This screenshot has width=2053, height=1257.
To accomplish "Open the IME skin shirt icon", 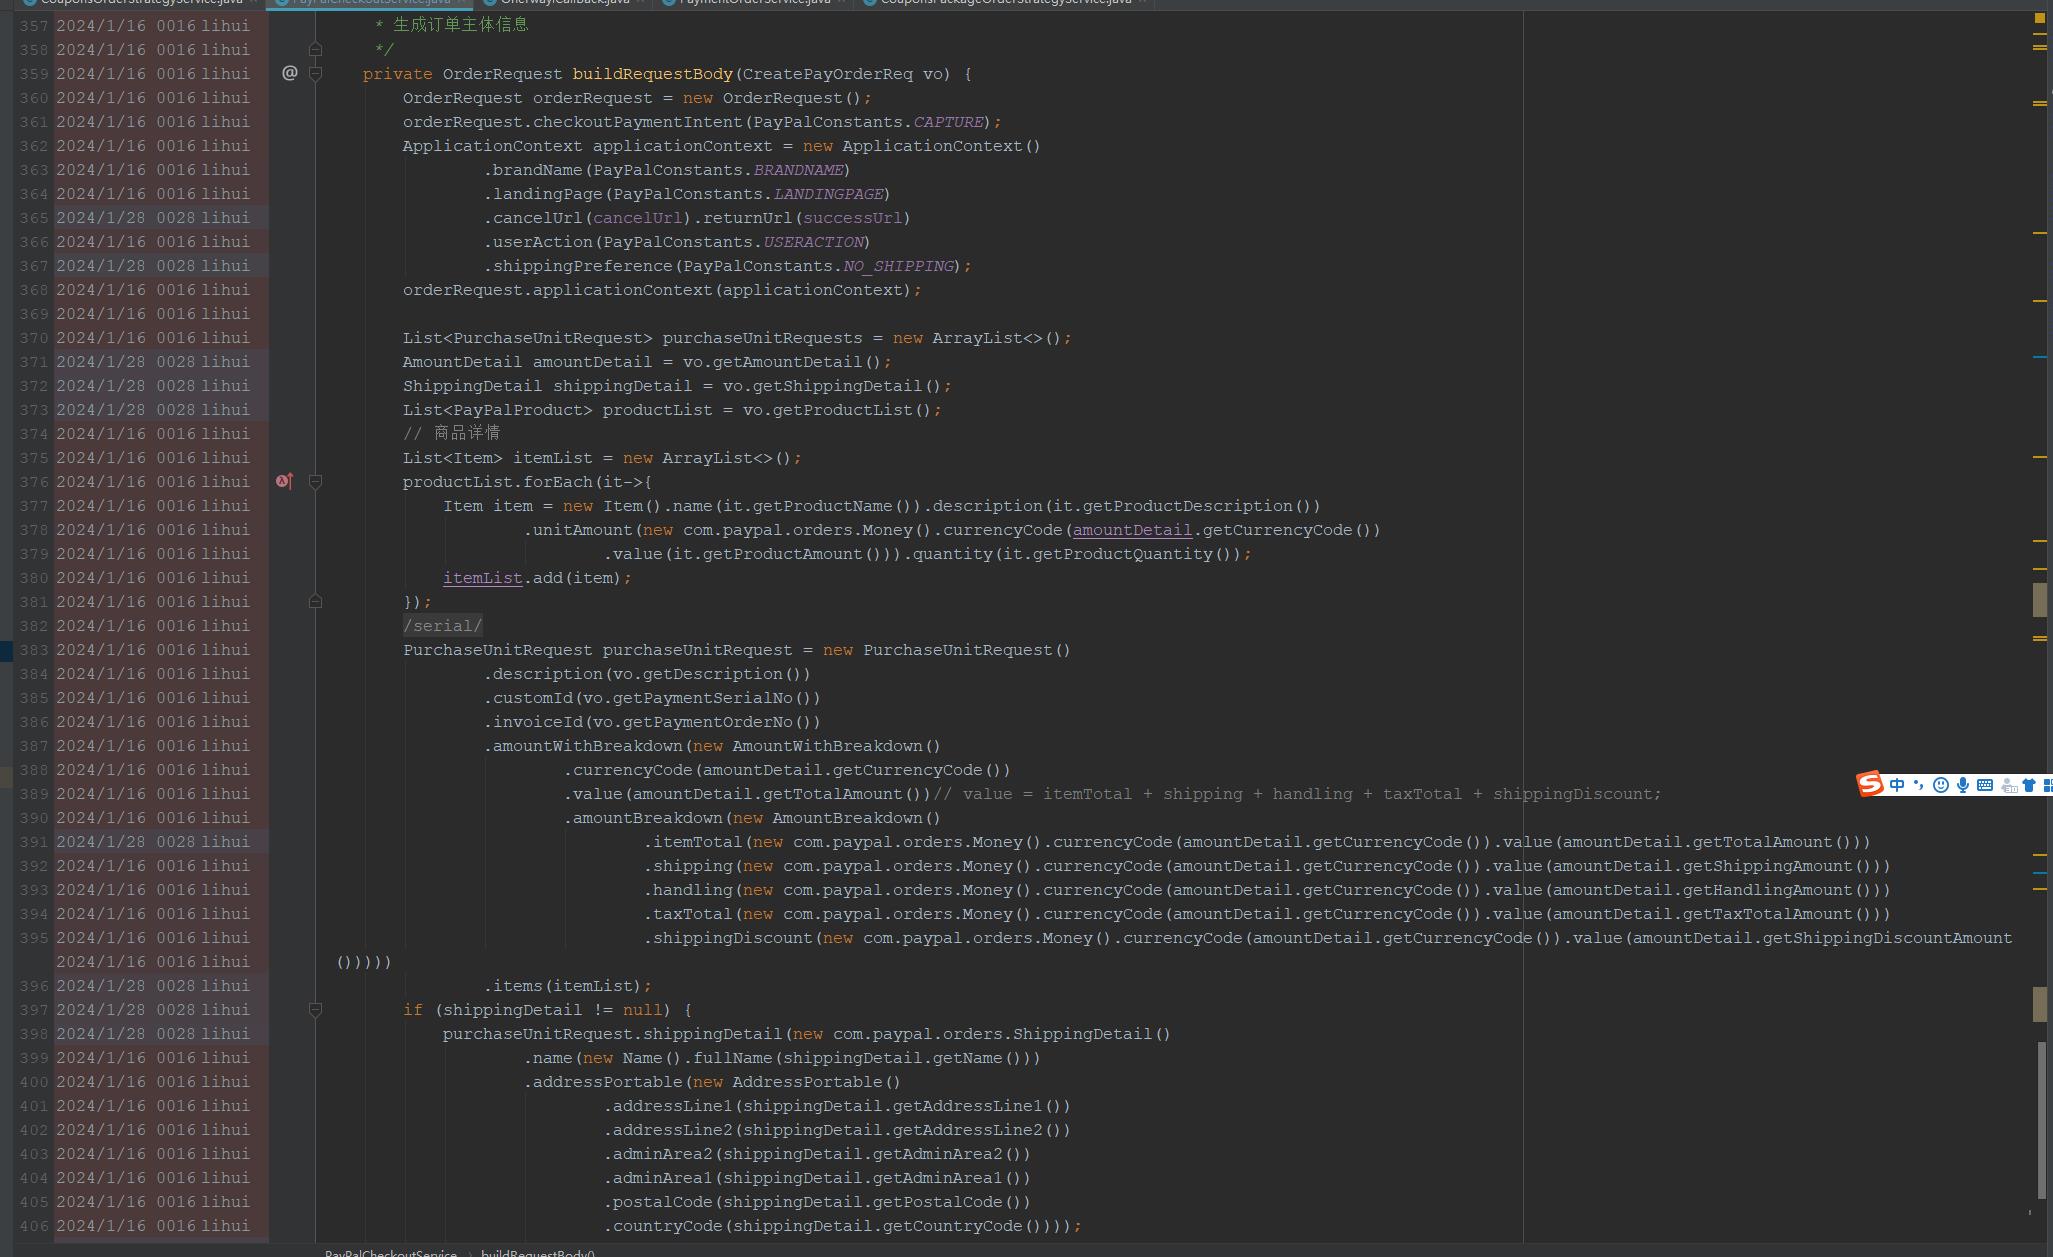I will coord(2029,785).
